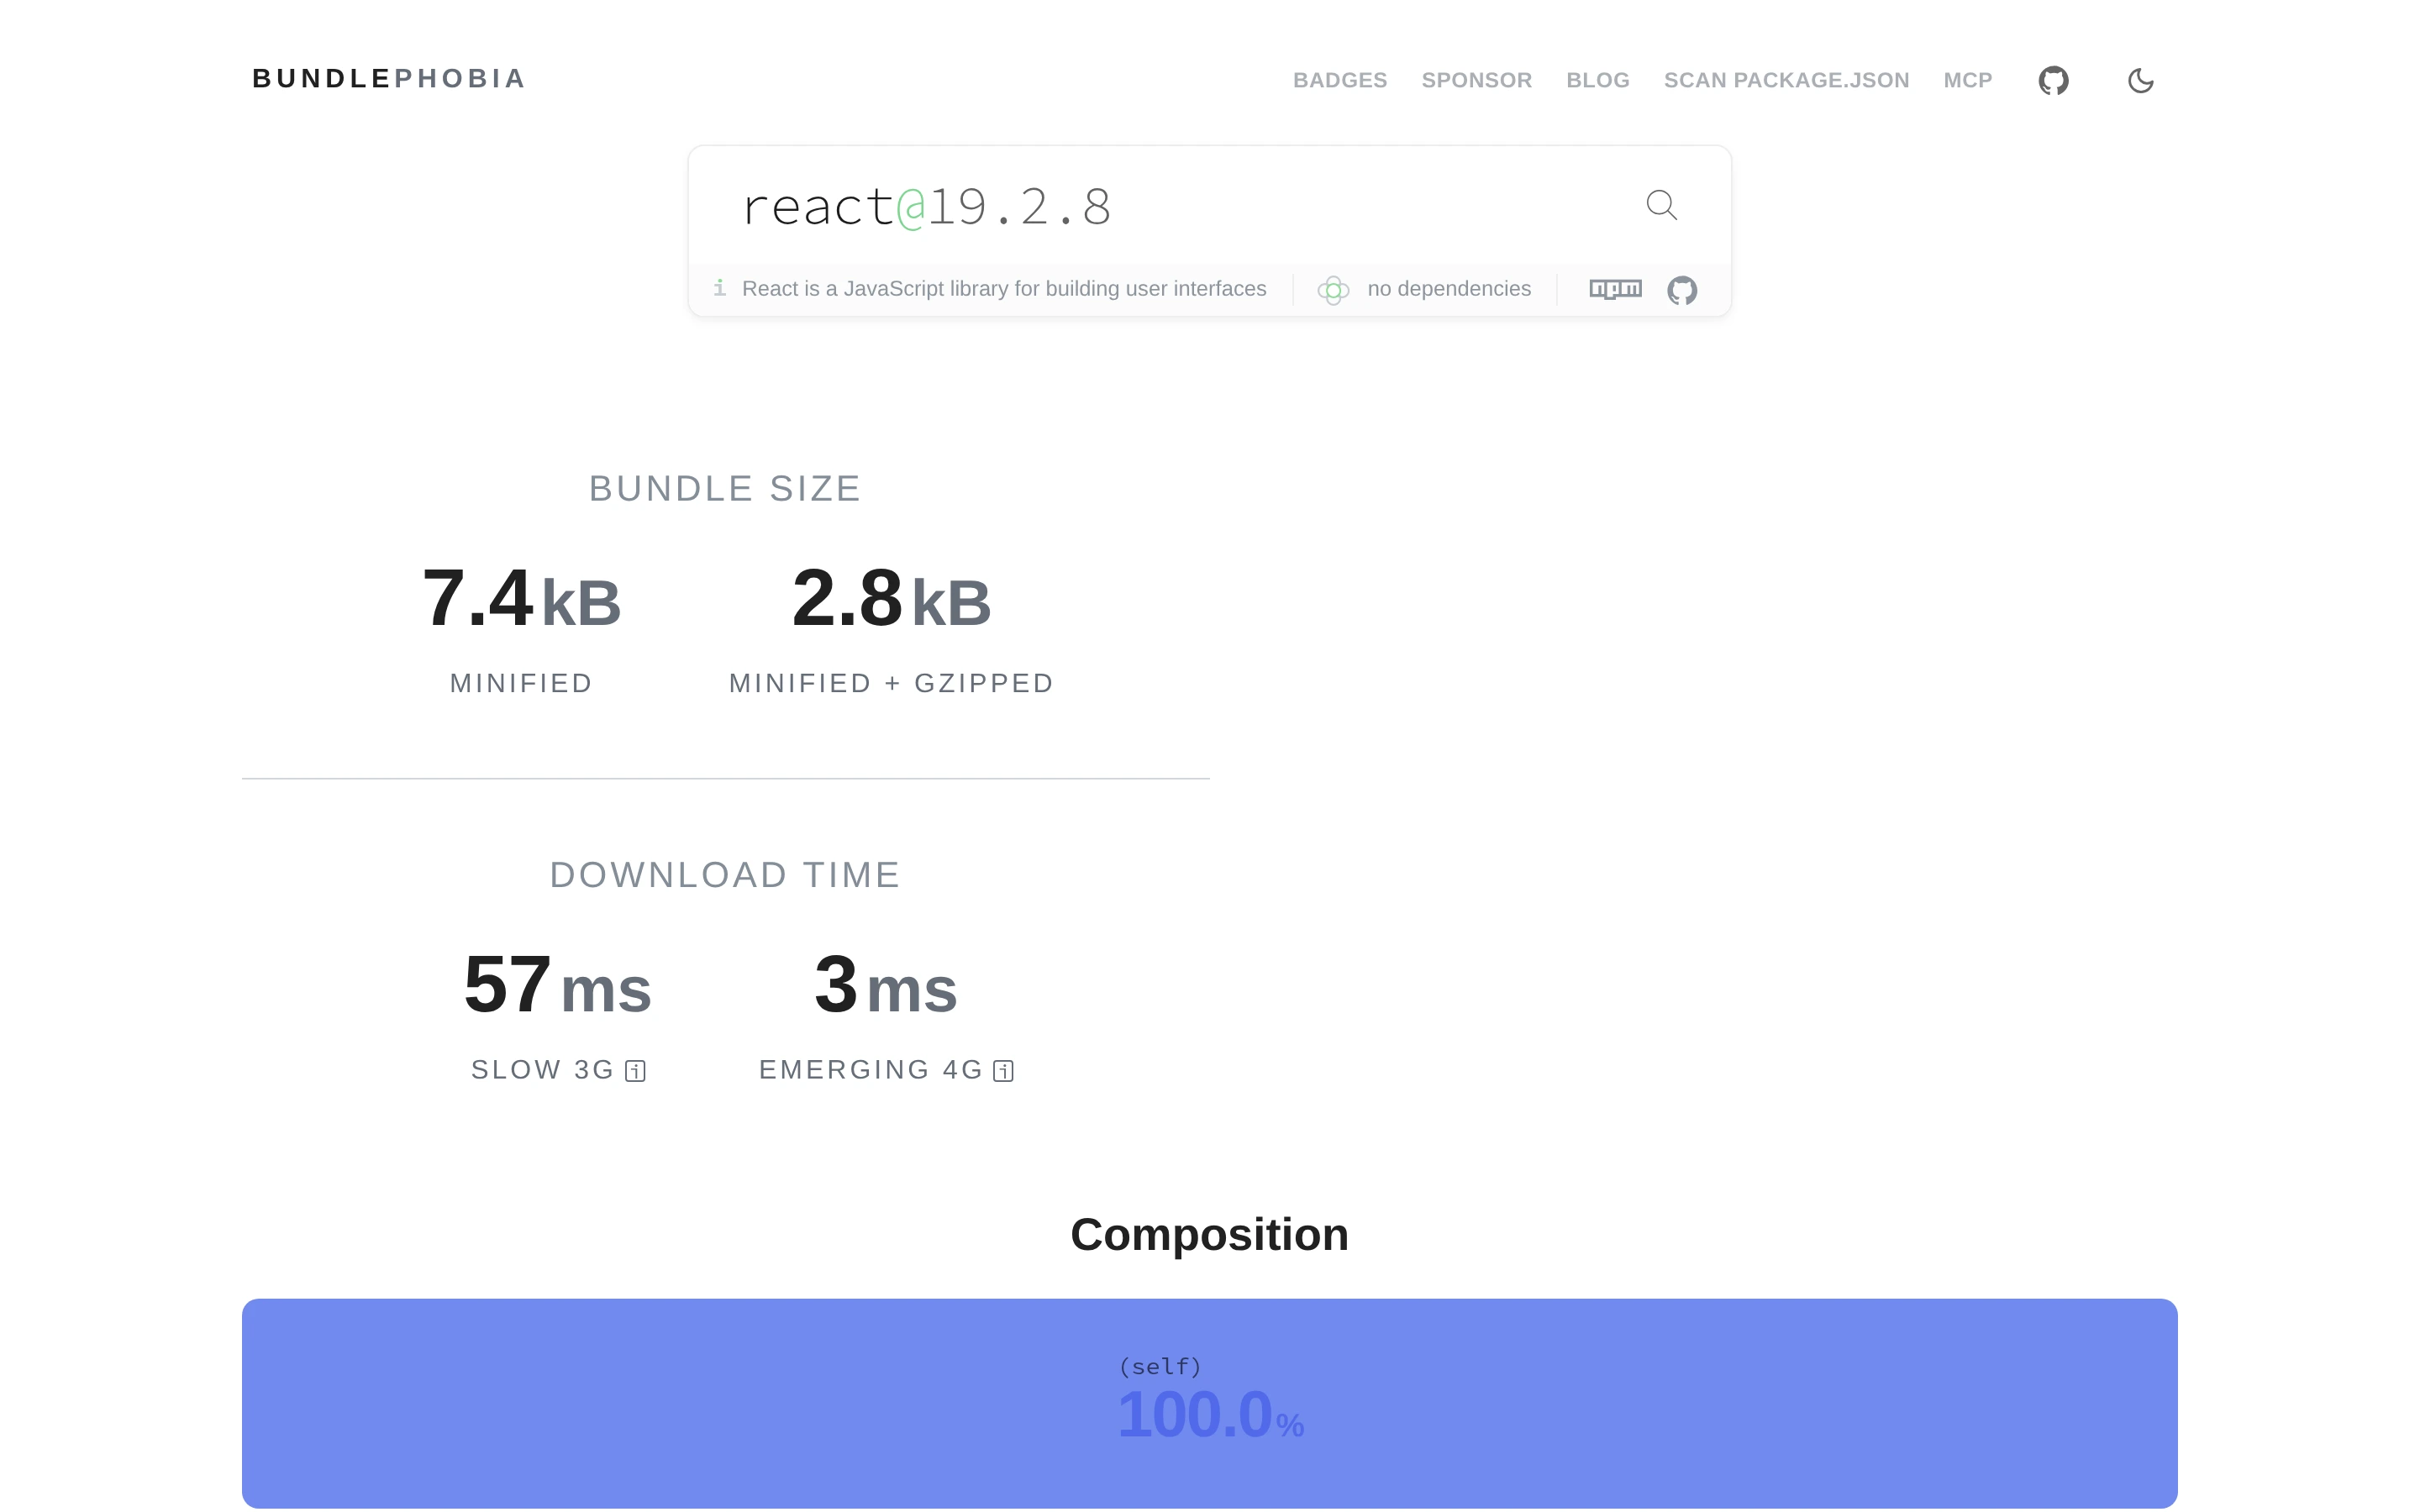The height and width of the screenshot is (1512, 2420).
Task: Open the package's GitHub repository icon
Action: tap(1682, 290)
